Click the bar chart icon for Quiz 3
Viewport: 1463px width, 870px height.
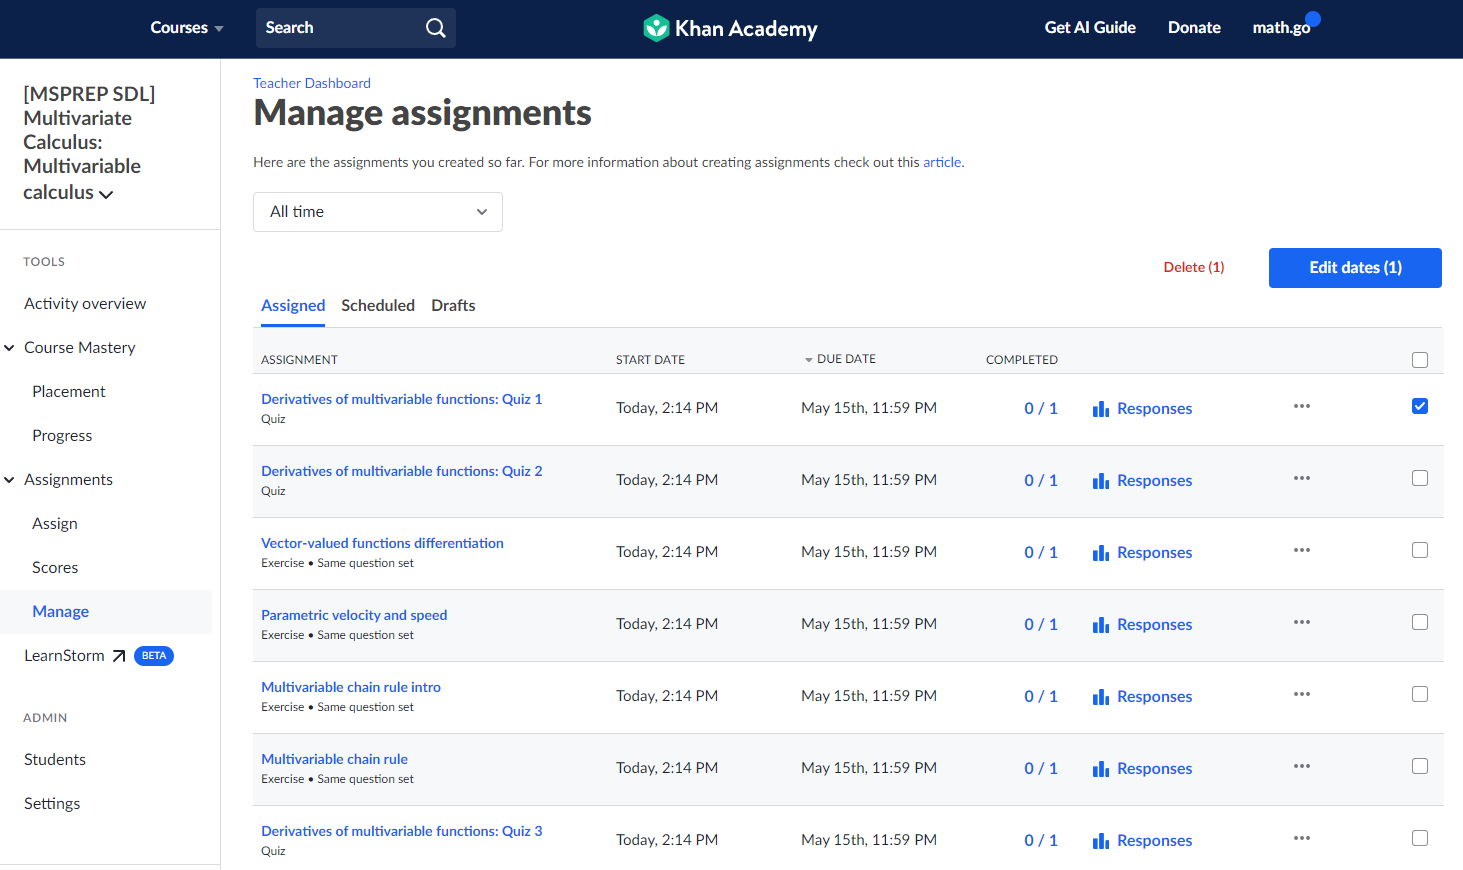[1101, 840]
